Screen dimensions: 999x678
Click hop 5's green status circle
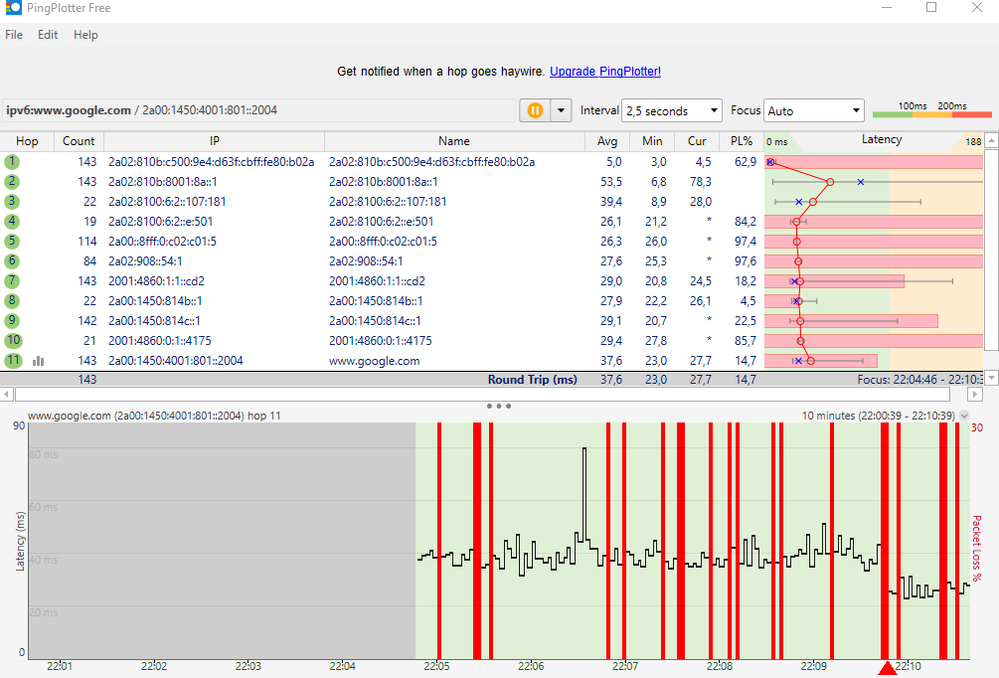coord(12,241)
